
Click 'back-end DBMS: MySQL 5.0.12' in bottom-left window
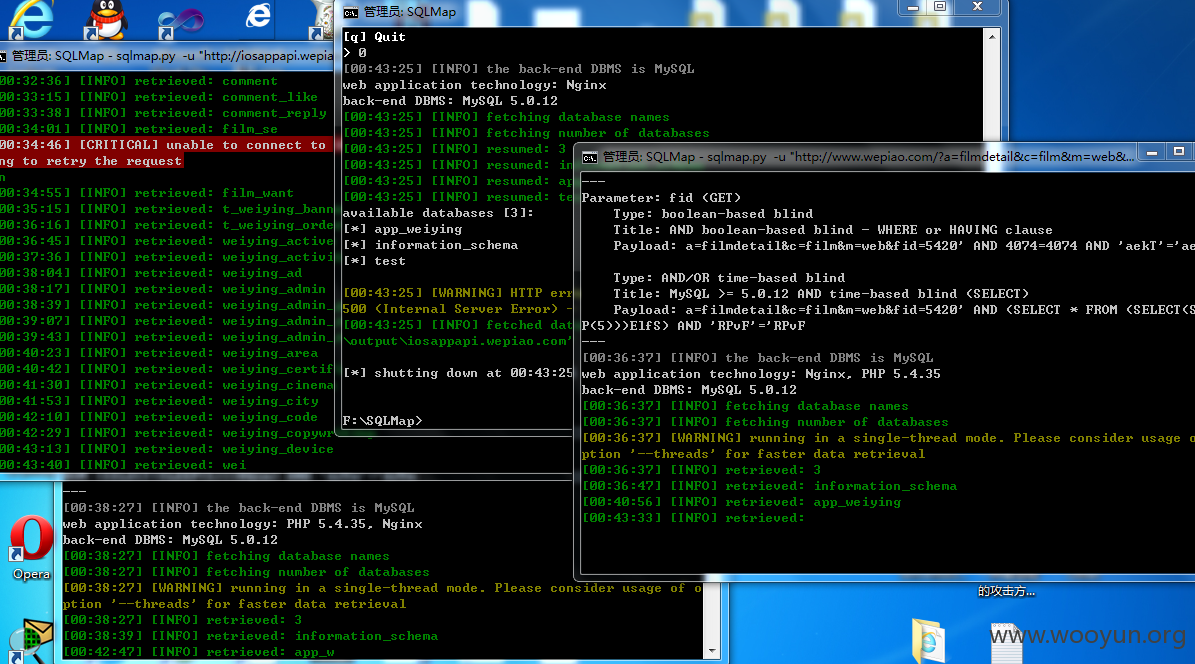click(171, 540)
